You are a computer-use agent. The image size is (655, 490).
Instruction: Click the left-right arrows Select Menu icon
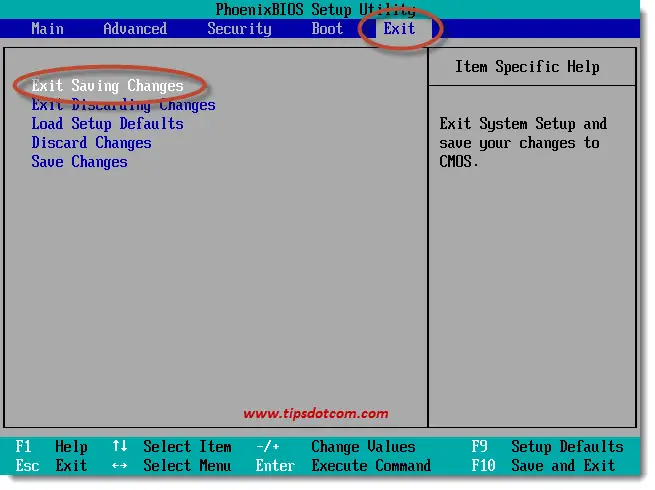pyautogui.click(x=119, y=465)
